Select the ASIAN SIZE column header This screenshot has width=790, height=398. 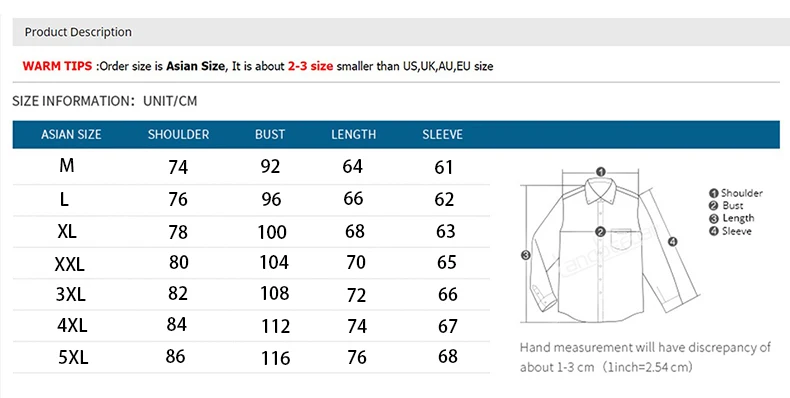tap(71, 135)
